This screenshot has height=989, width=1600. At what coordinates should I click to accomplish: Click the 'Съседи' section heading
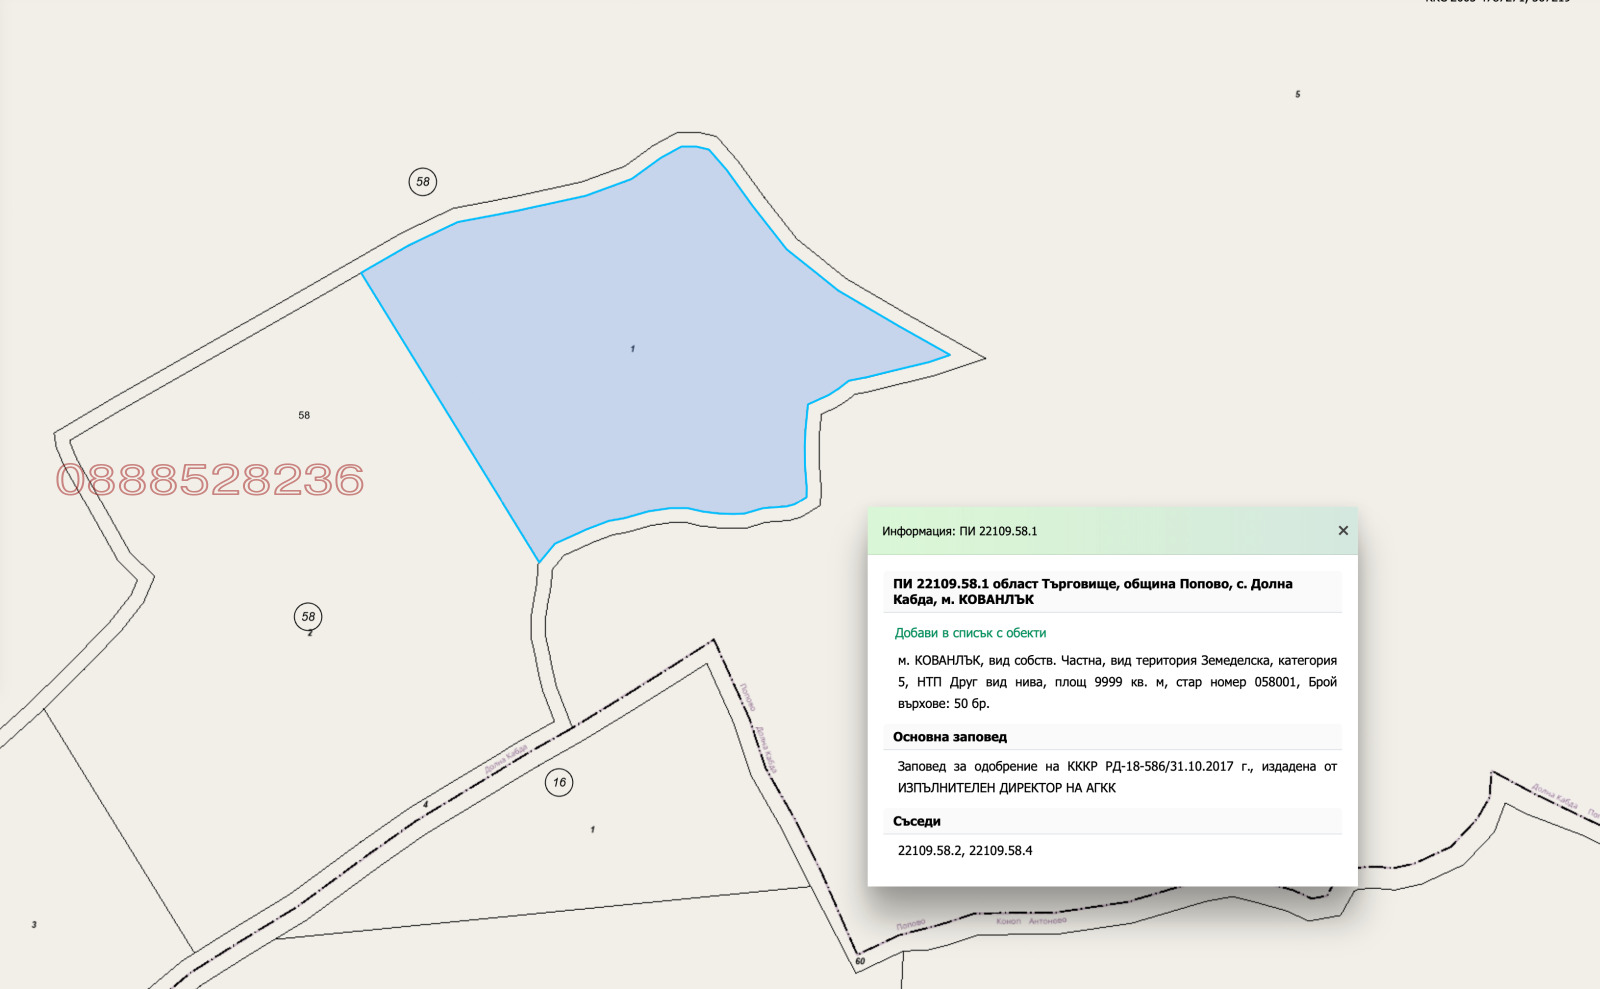coord(917,821)
